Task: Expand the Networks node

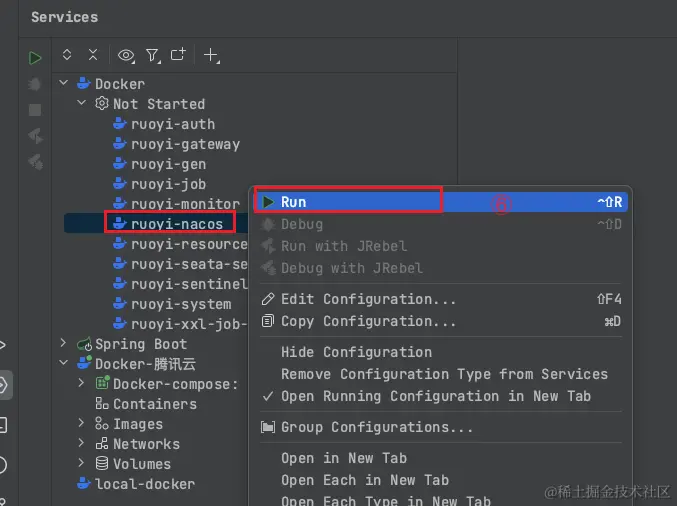Action: (x=81, y=443)
